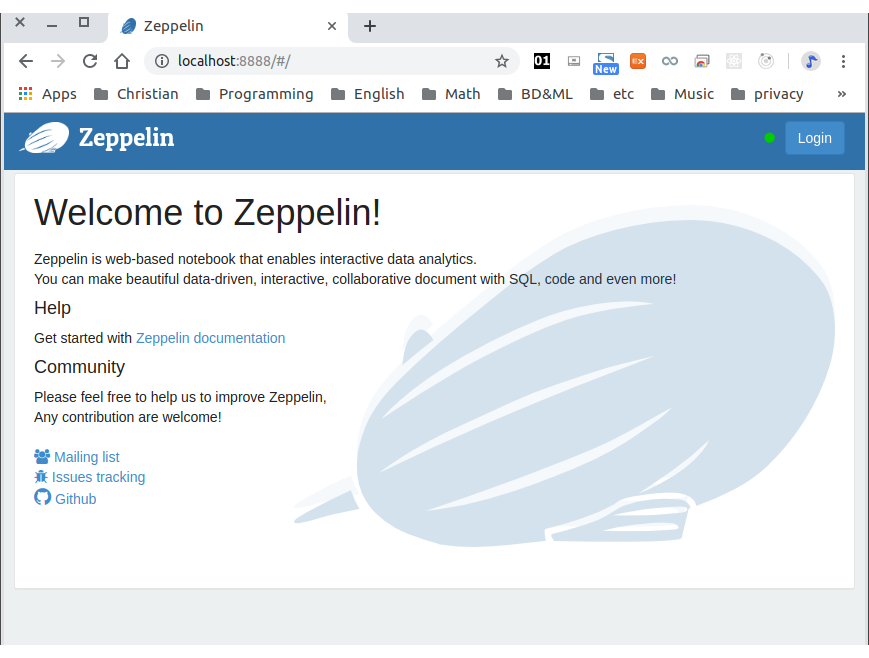
Task: Click the Github octocat icon
Action: [x=43, y=497]
